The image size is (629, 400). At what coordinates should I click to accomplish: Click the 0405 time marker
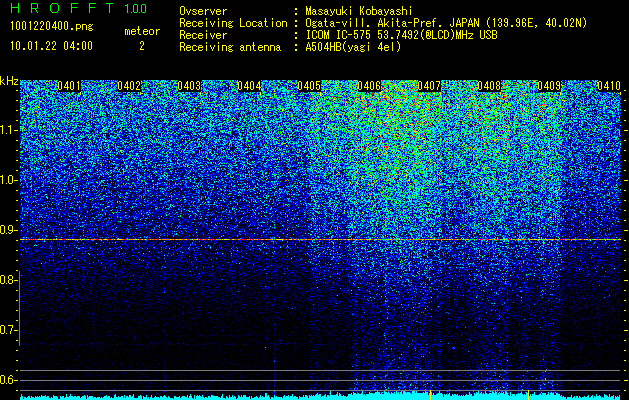(309, 86)
